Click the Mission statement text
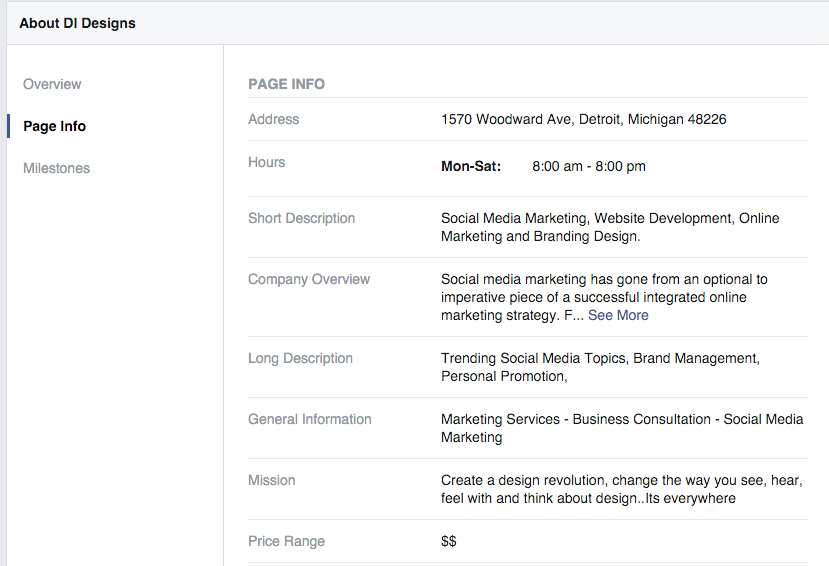829x566 pixels. coord(620,489)
